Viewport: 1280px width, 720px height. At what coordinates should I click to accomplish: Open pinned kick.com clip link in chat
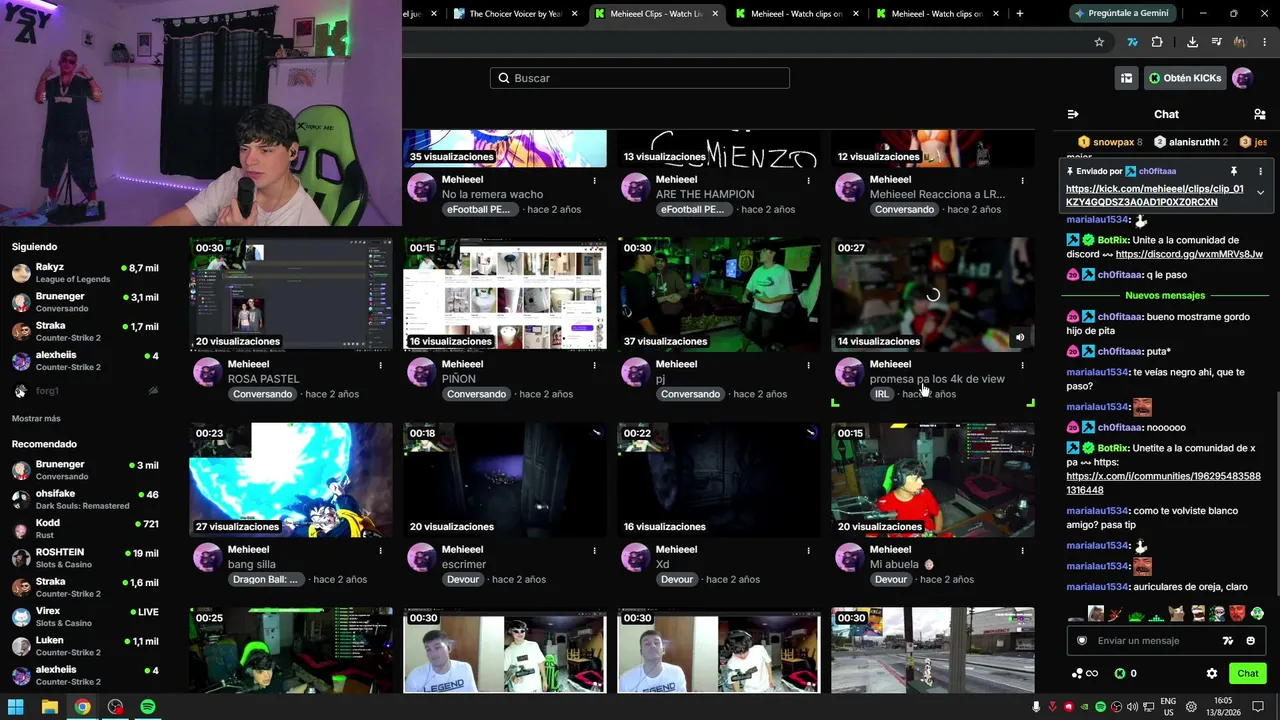coord(1155,195)
